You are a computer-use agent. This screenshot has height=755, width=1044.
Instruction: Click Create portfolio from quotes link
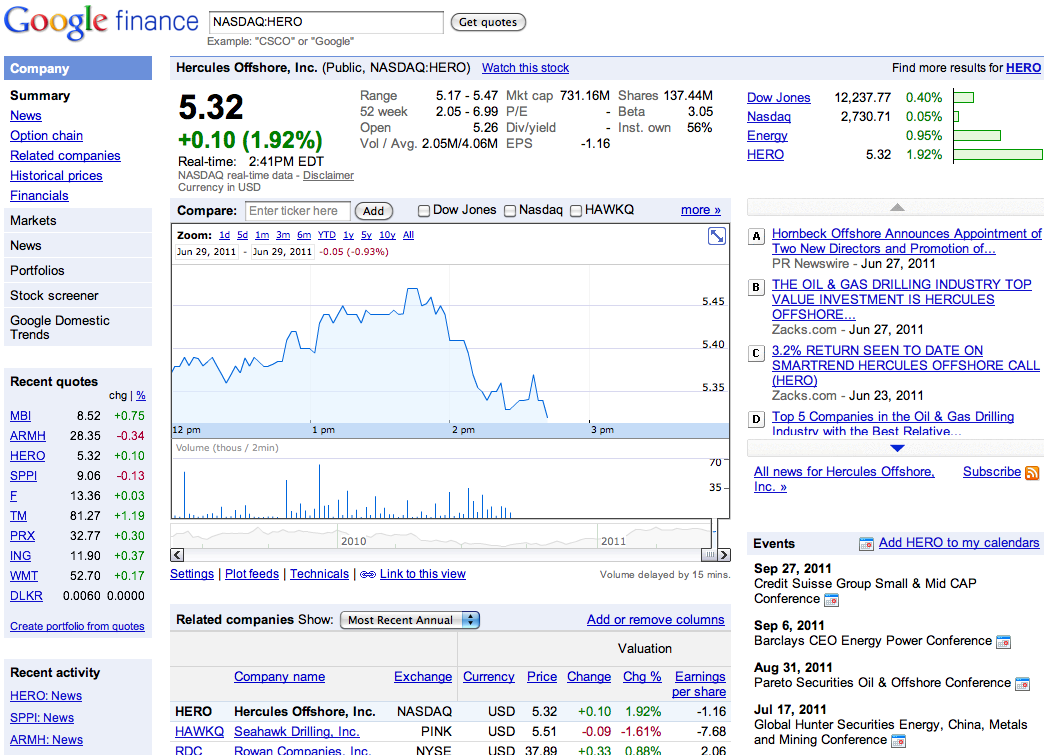click(77, 627)
